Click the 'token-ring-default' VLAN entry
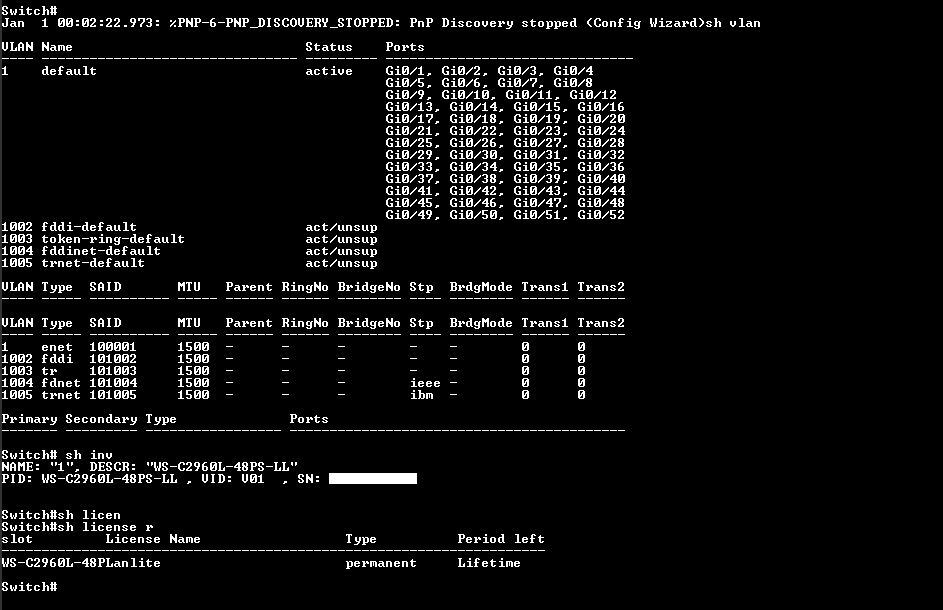943x610 pixels. 113,239
